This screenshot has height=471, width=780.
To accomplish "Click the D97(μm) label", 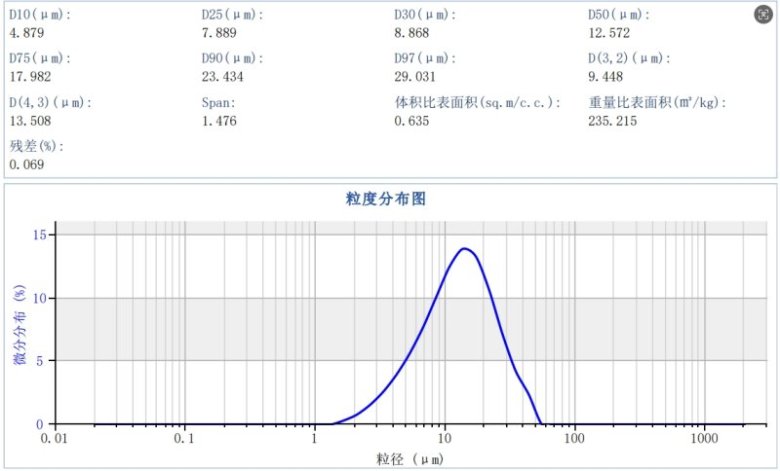I will [x=426, y=59].
